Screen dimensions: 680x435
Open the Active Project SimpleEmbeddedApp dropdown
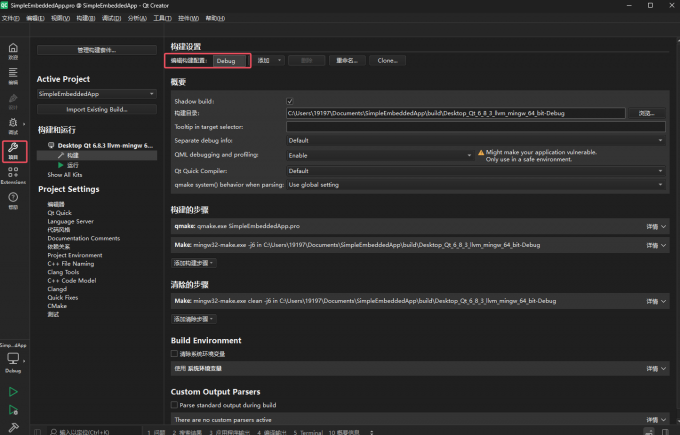96,94
